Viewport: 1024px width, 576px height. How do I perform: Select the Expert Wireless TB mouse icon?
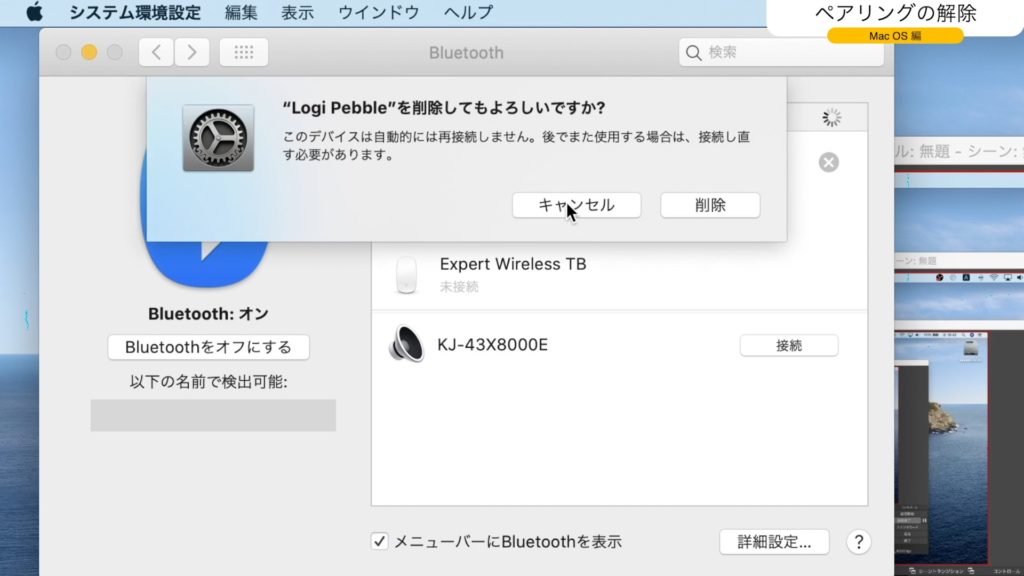tap(406, 274)
